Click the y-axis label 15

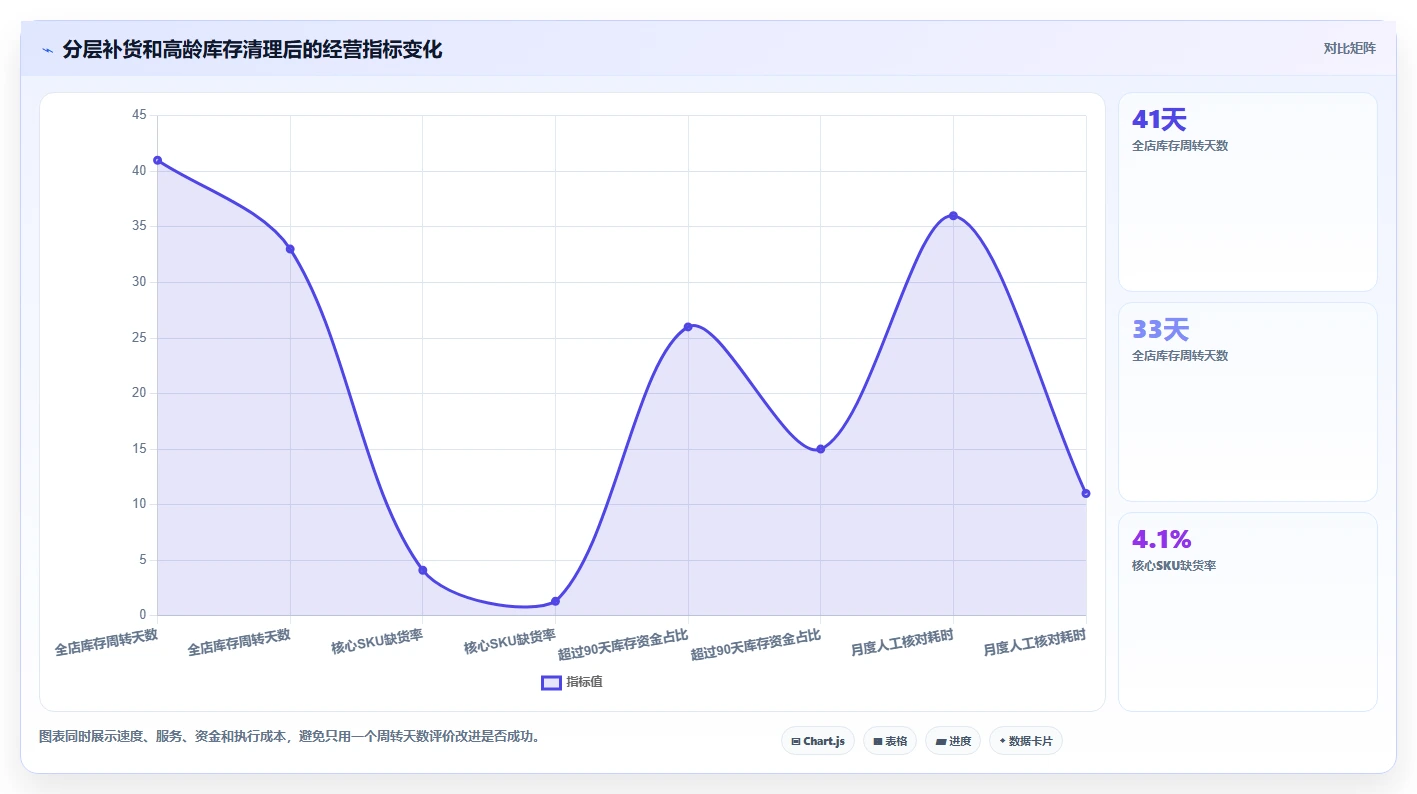coord(139,449)
